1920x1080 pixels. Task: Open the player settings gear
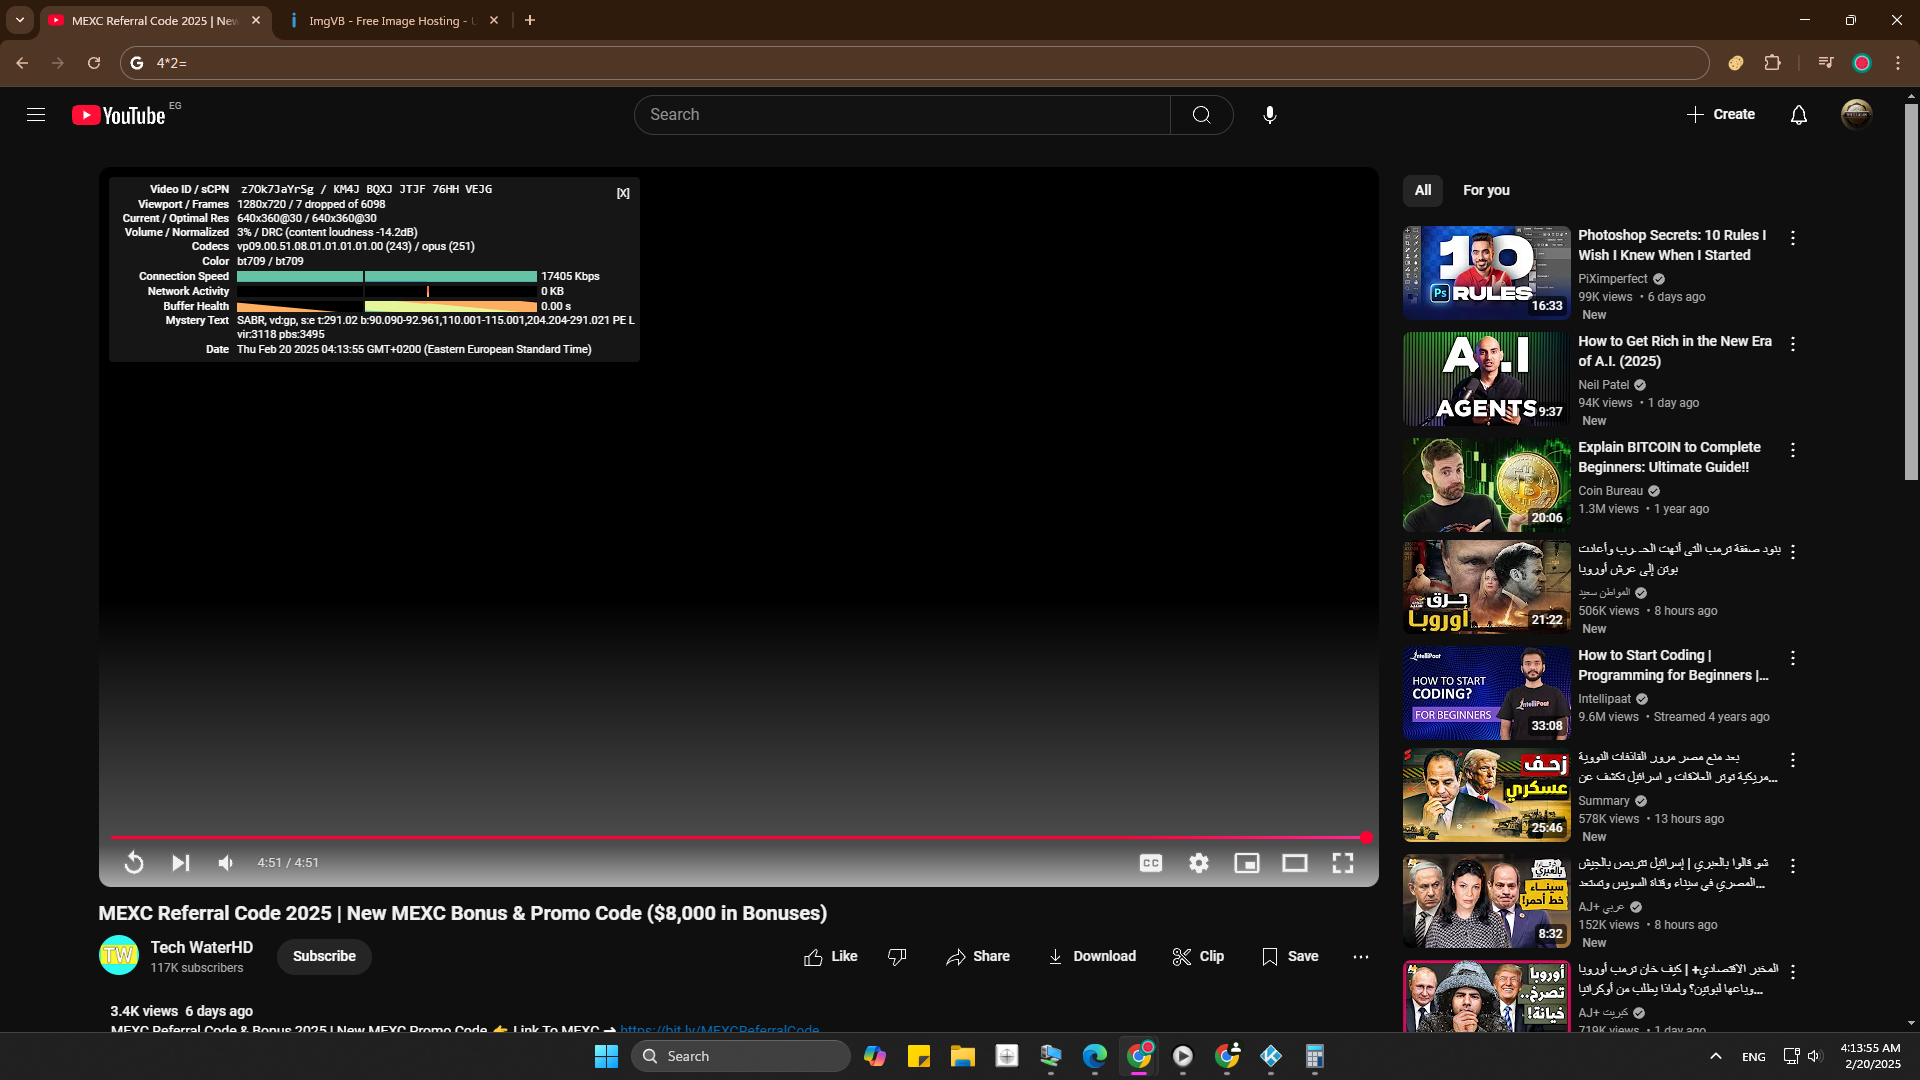(1199, 862)
